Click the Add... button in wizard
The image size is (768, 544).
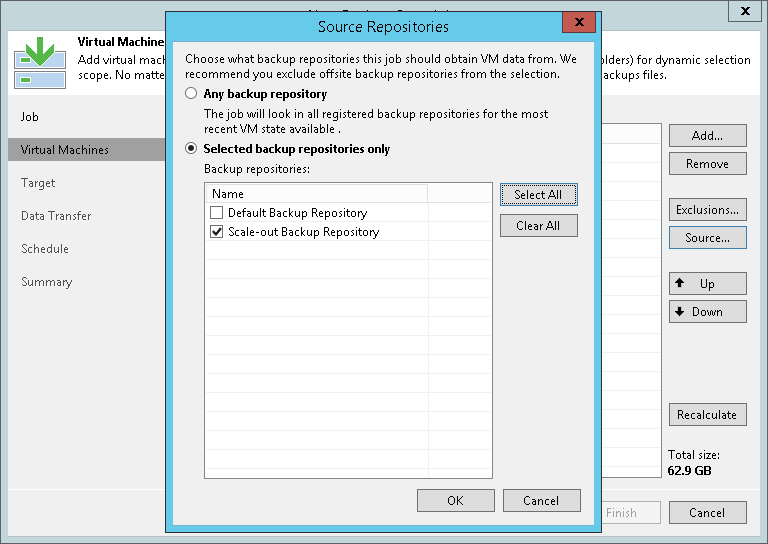click(708, 136)
